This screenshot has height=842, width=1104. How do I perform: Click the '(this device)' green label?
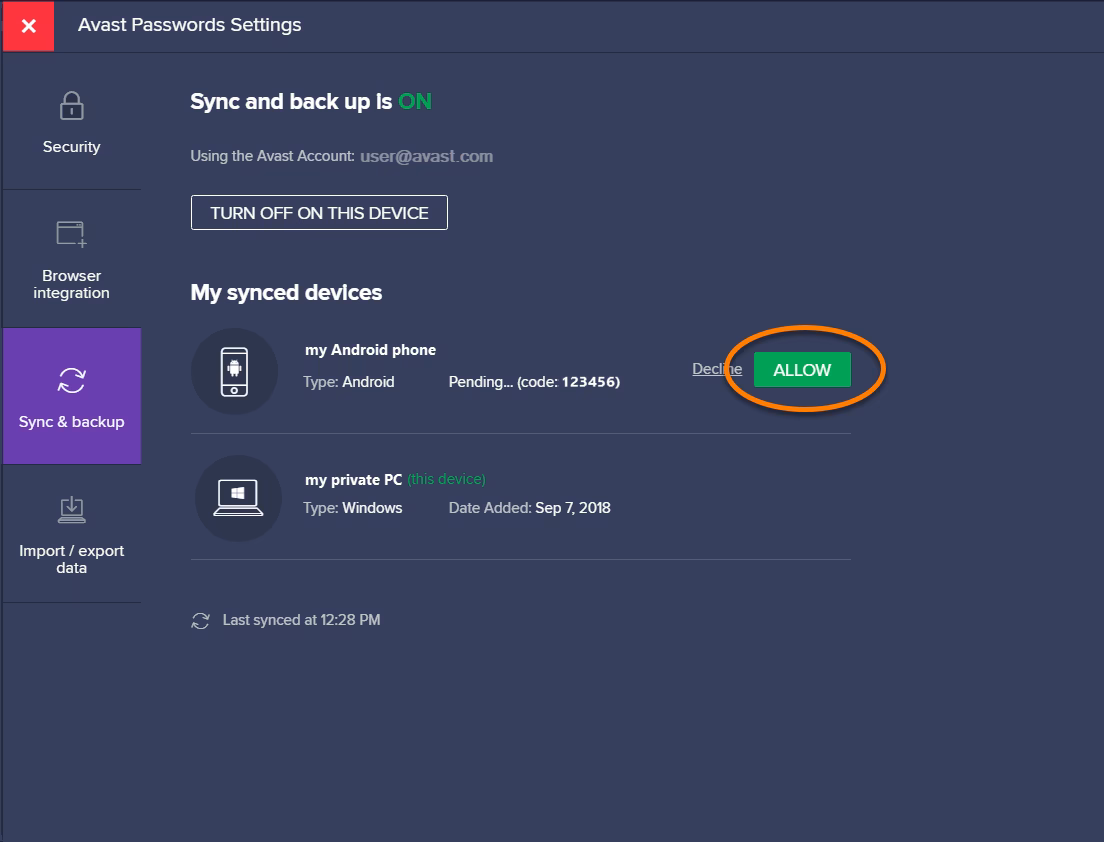[x=446, y=479]
